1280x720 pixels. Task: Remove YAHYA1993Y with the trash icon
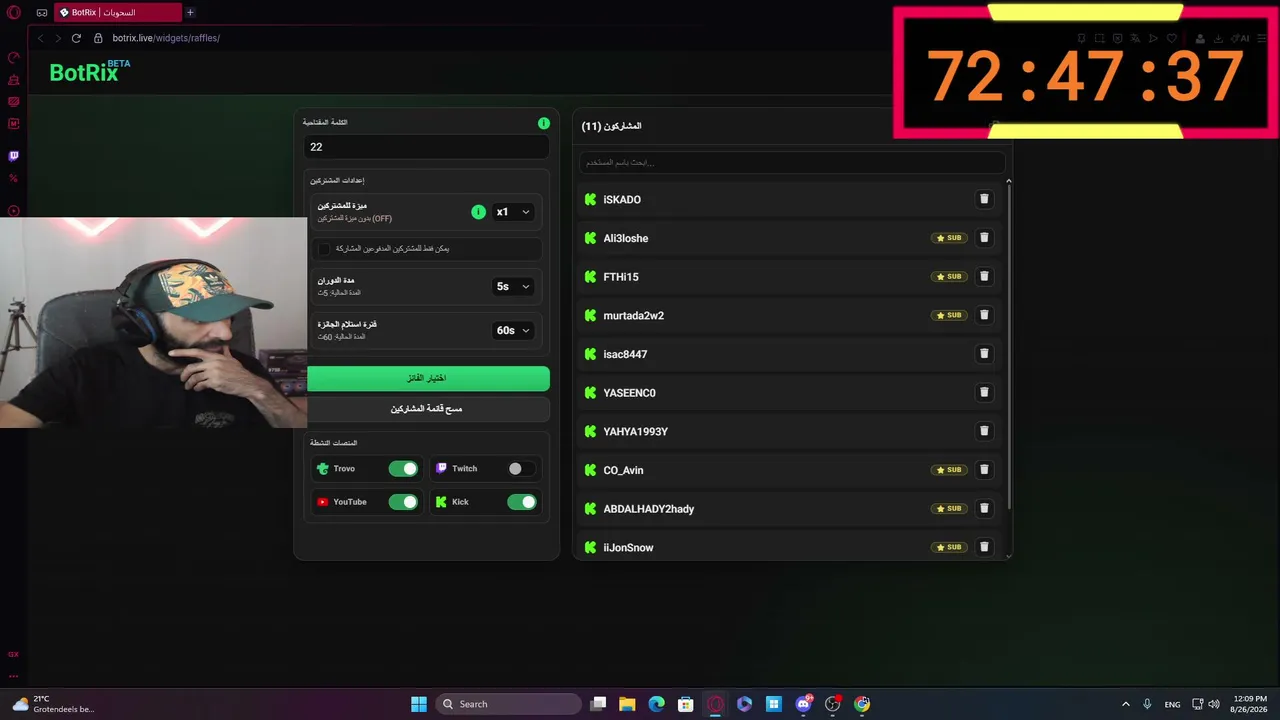(984, 431)
